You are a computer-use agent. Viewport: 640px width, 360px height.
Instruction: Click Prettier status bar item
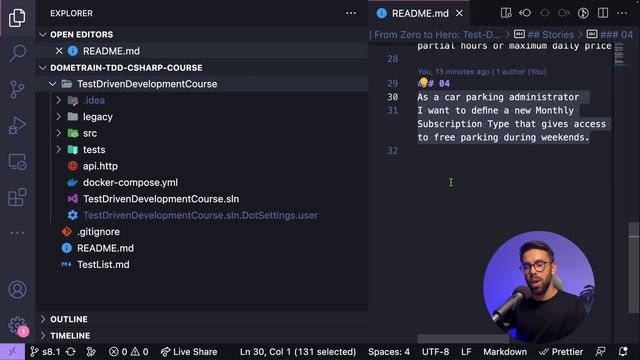(x=561, y=352)
